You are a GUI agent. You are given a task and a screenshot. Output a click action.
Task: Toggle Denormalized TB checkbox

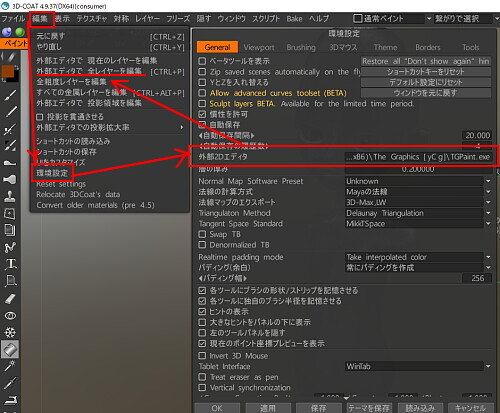[x=202, y=245]
